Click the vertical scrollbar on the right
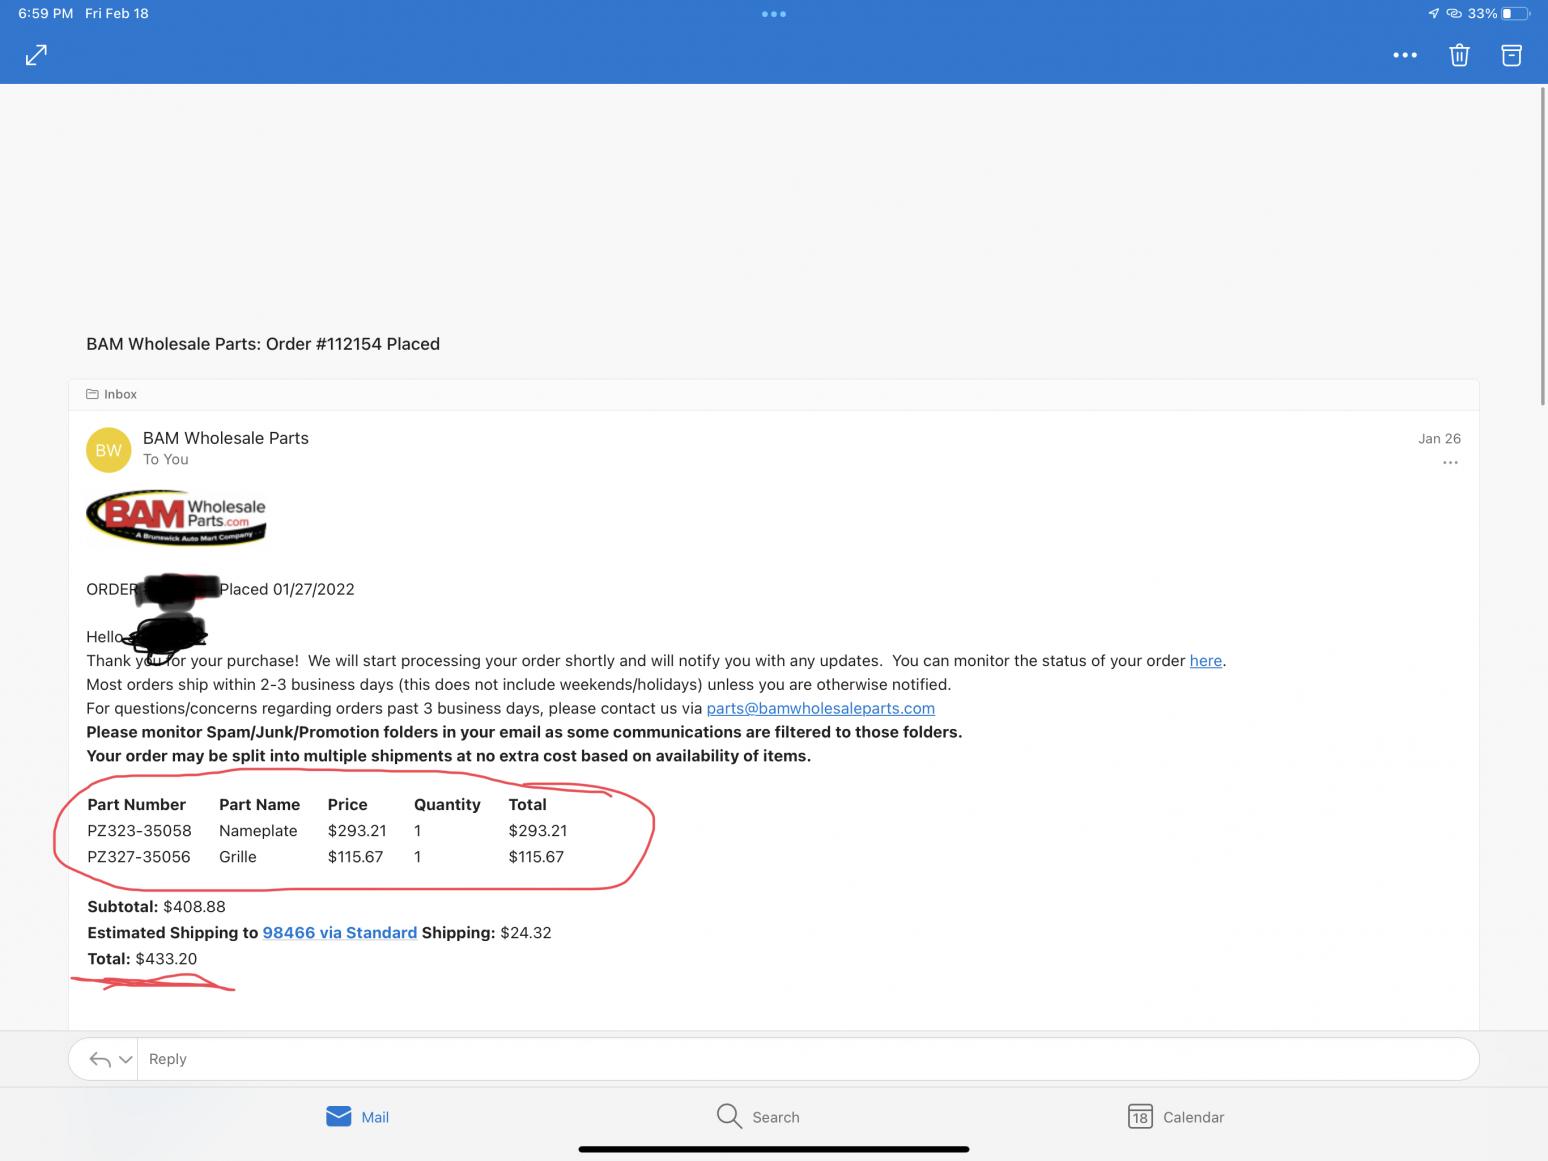Viewport: 1548px width, 1161px height. (x=1543, y=245)
